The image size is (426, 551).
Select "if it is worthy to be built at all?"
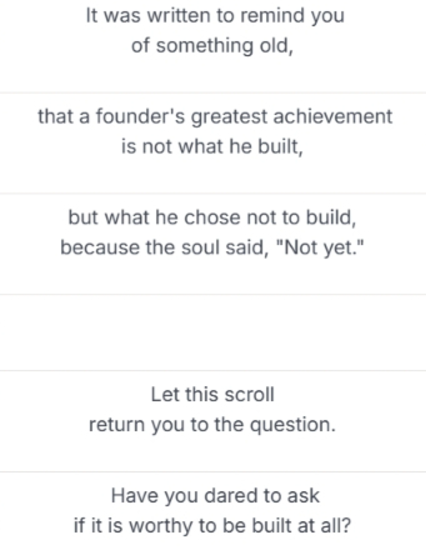point(212,526)
